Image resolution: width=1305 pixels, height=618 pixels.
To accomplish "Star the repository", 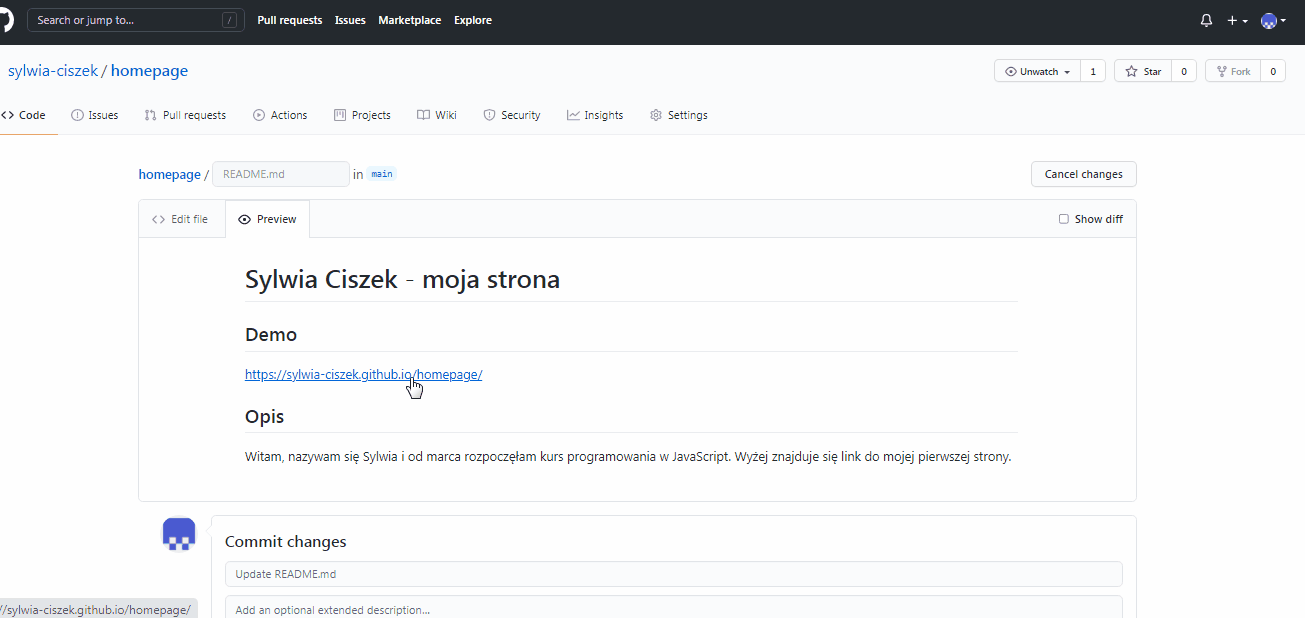I will (x=1143, y=71).
